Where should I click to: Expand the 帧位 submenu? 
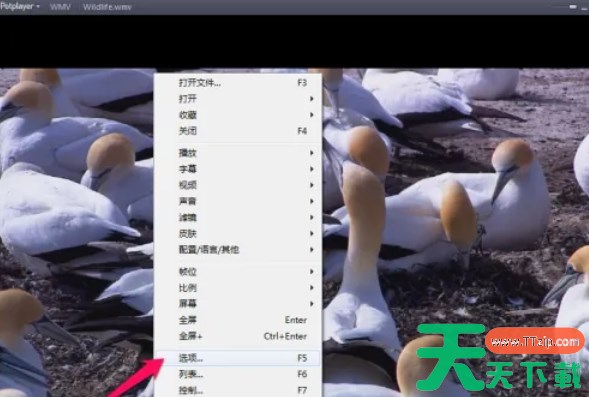point(238,272)
